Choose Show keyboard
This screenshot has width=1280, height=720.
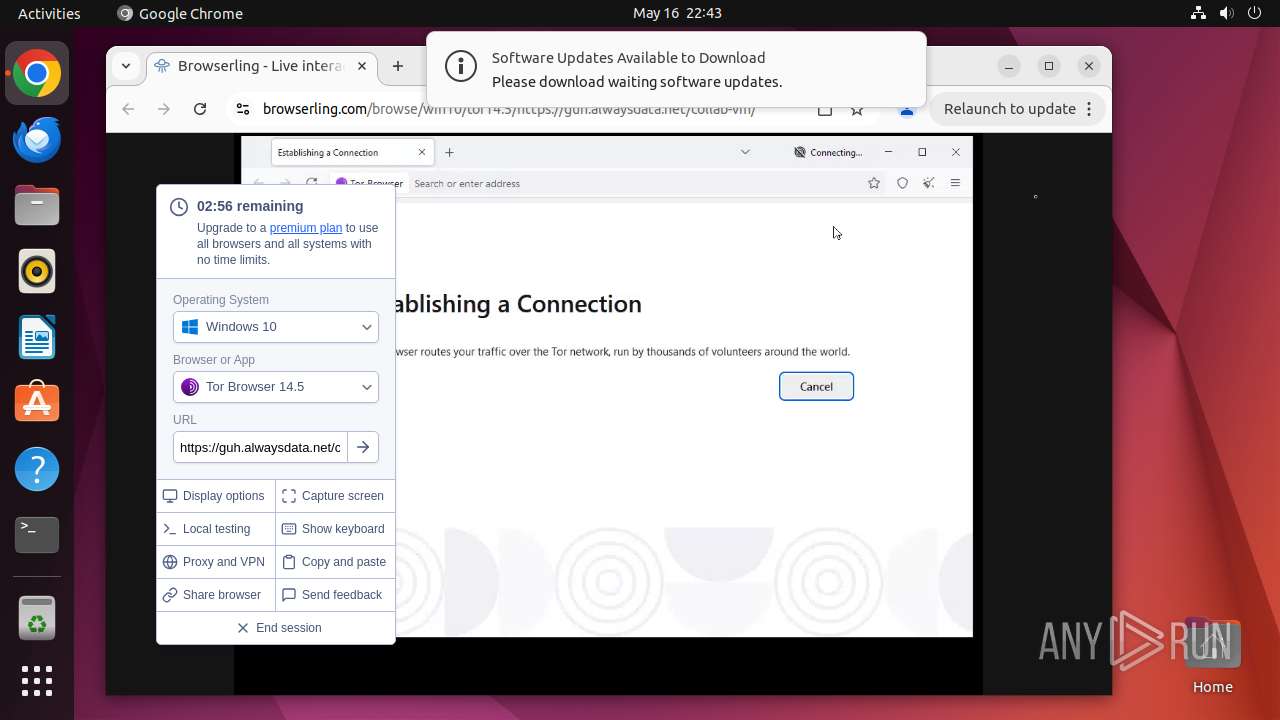coord(335,529)
